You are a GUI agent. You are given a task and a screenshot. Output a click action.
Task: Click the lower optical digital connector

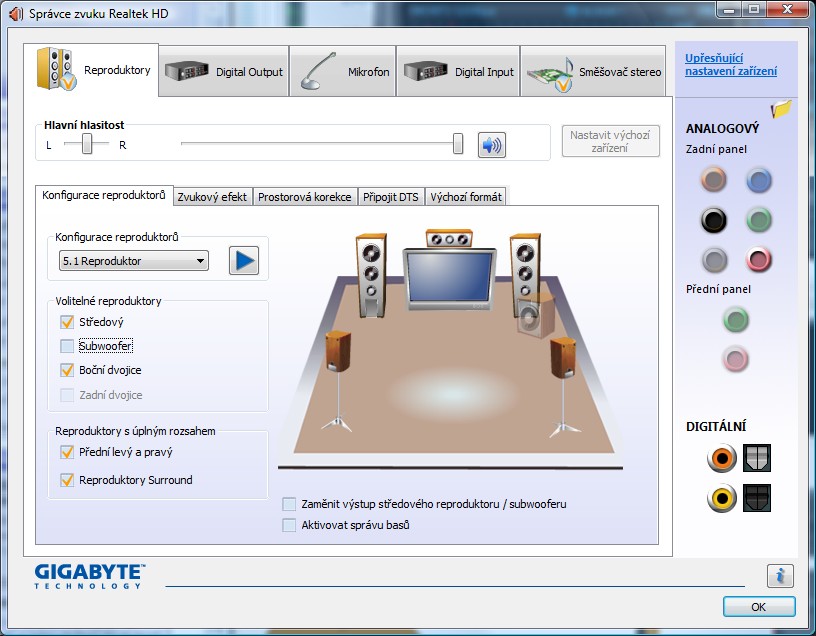[x=757, y=498]
